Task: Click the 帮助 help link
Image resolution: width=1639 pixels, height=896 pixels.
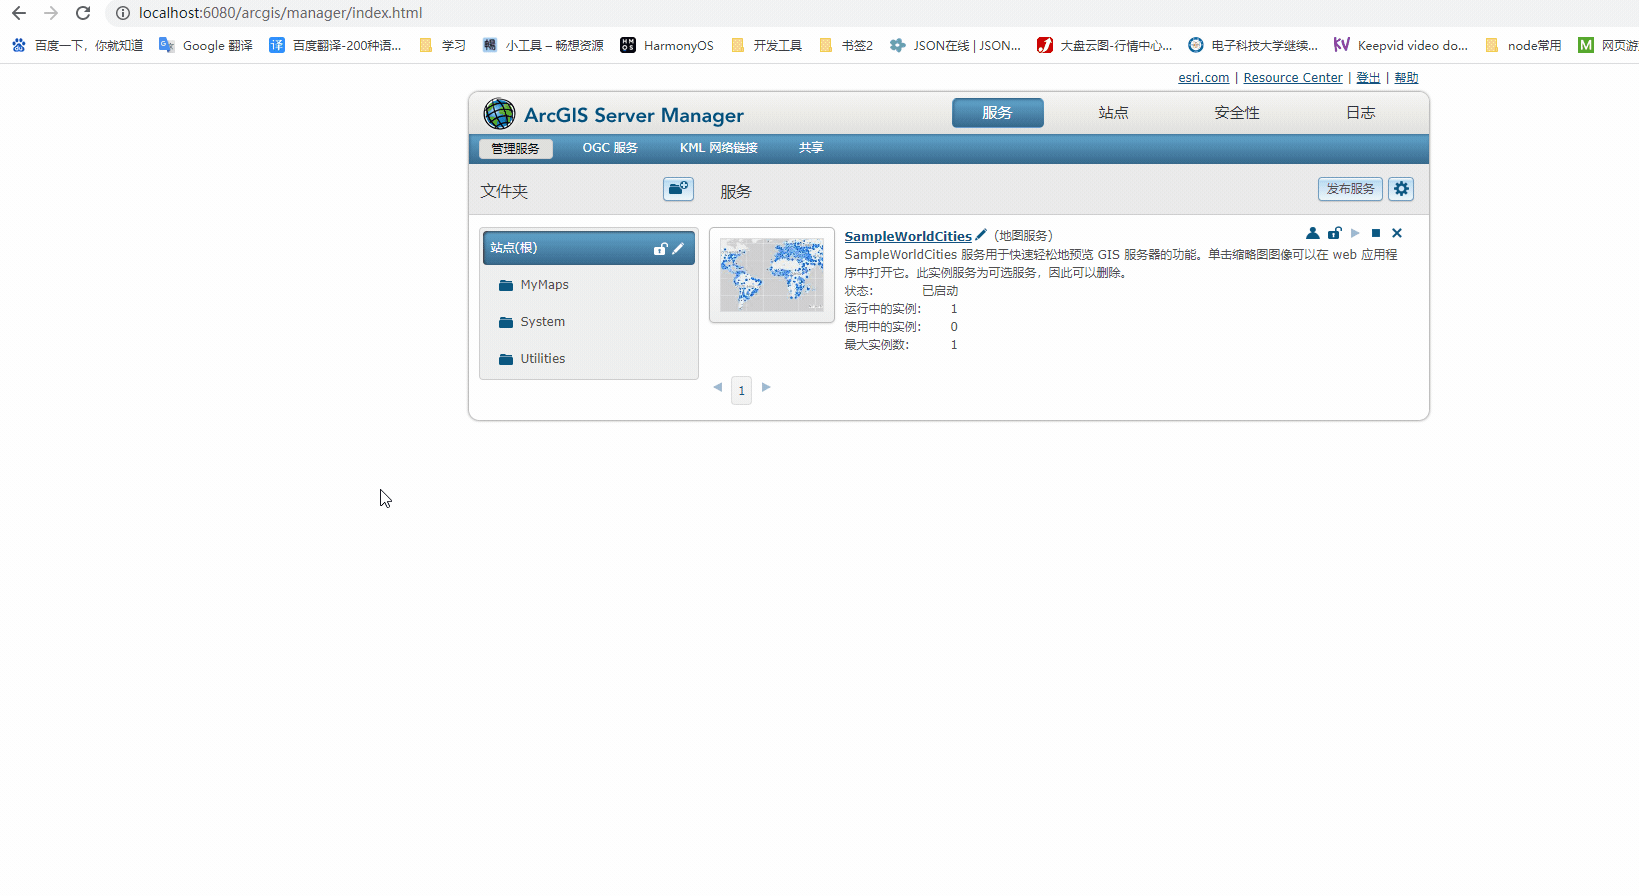Action: 1406,78
